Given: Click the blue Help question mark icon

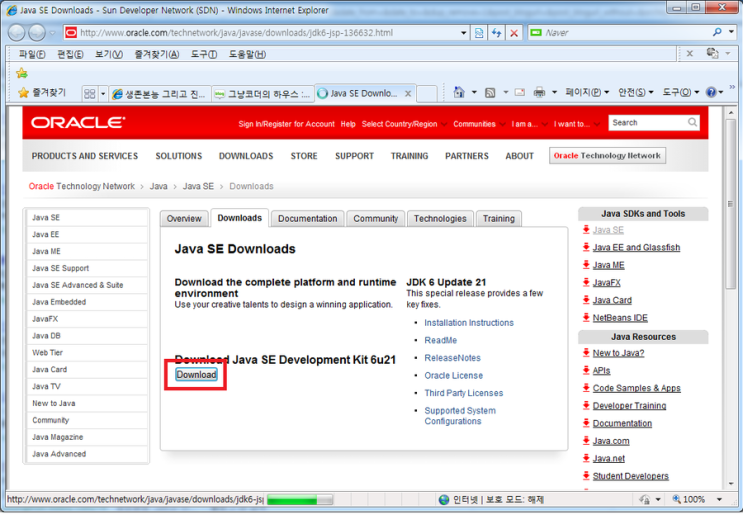Looking at the screenshot, I should (711, 92).
